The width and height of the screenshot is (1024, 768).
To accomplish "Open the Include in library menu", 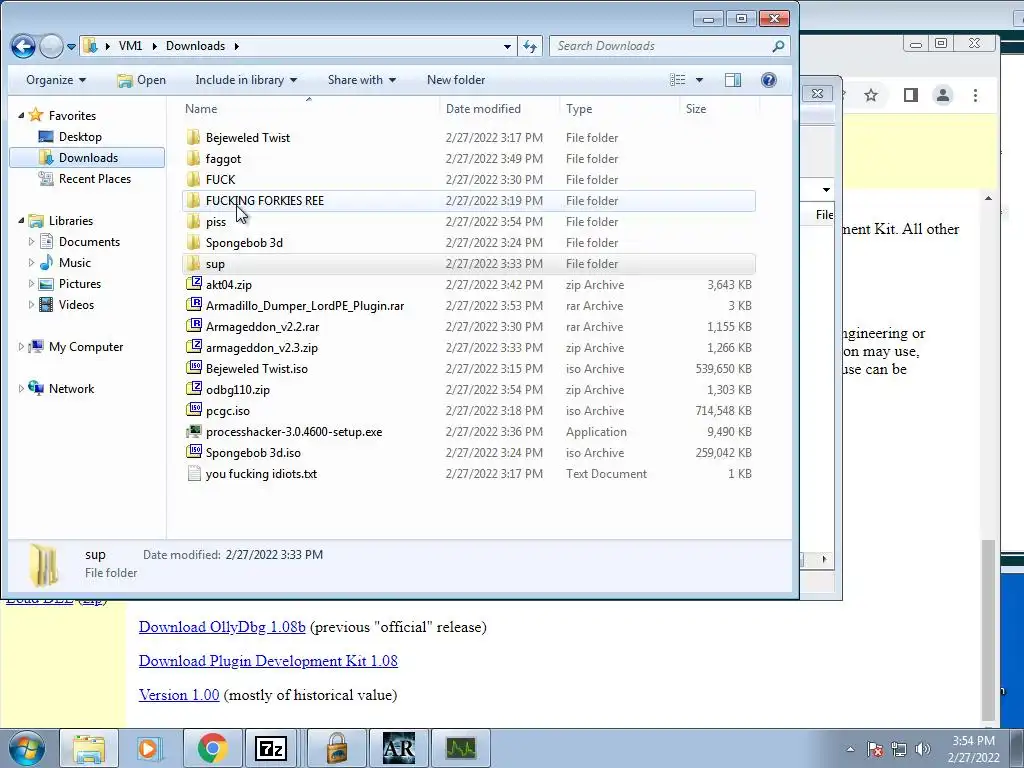I will pos(246,80).
